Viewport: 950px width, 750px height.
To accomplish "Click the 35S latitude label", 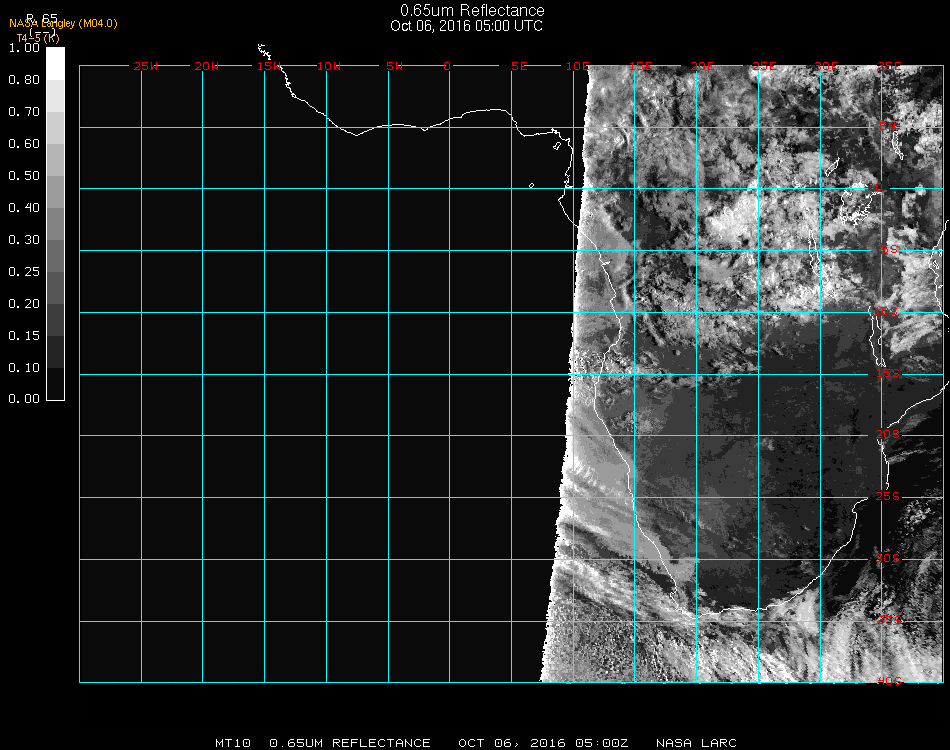I will pyautogui.click(x=889, y=620).
